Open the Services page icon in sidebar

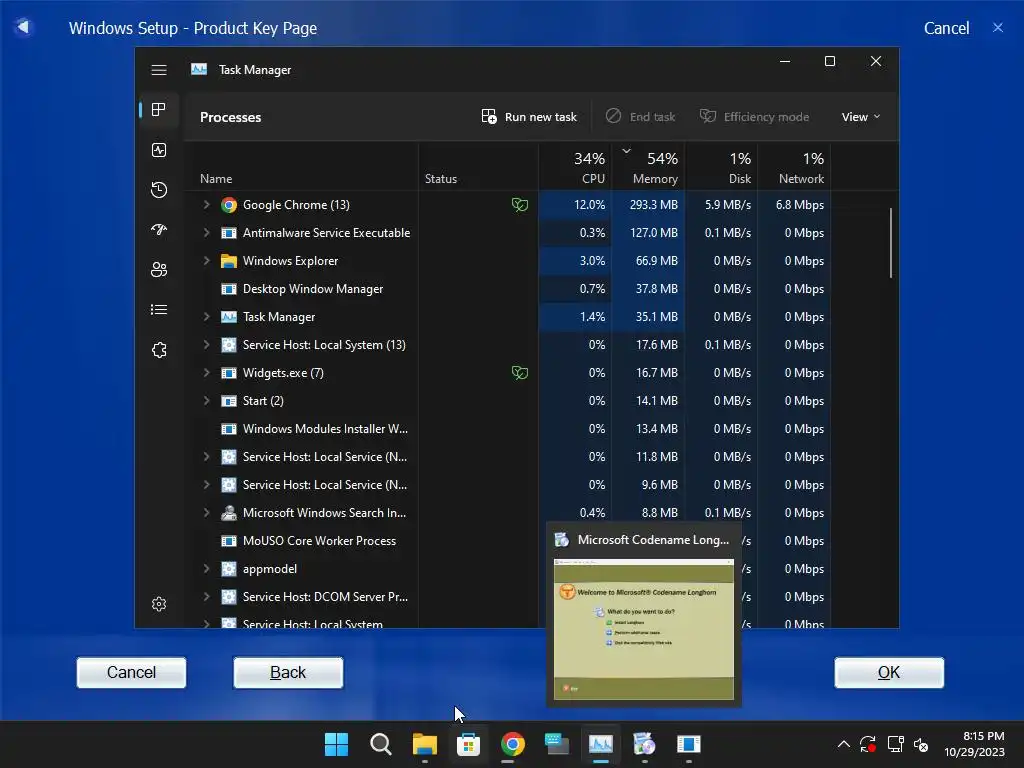tap(159, 350)
